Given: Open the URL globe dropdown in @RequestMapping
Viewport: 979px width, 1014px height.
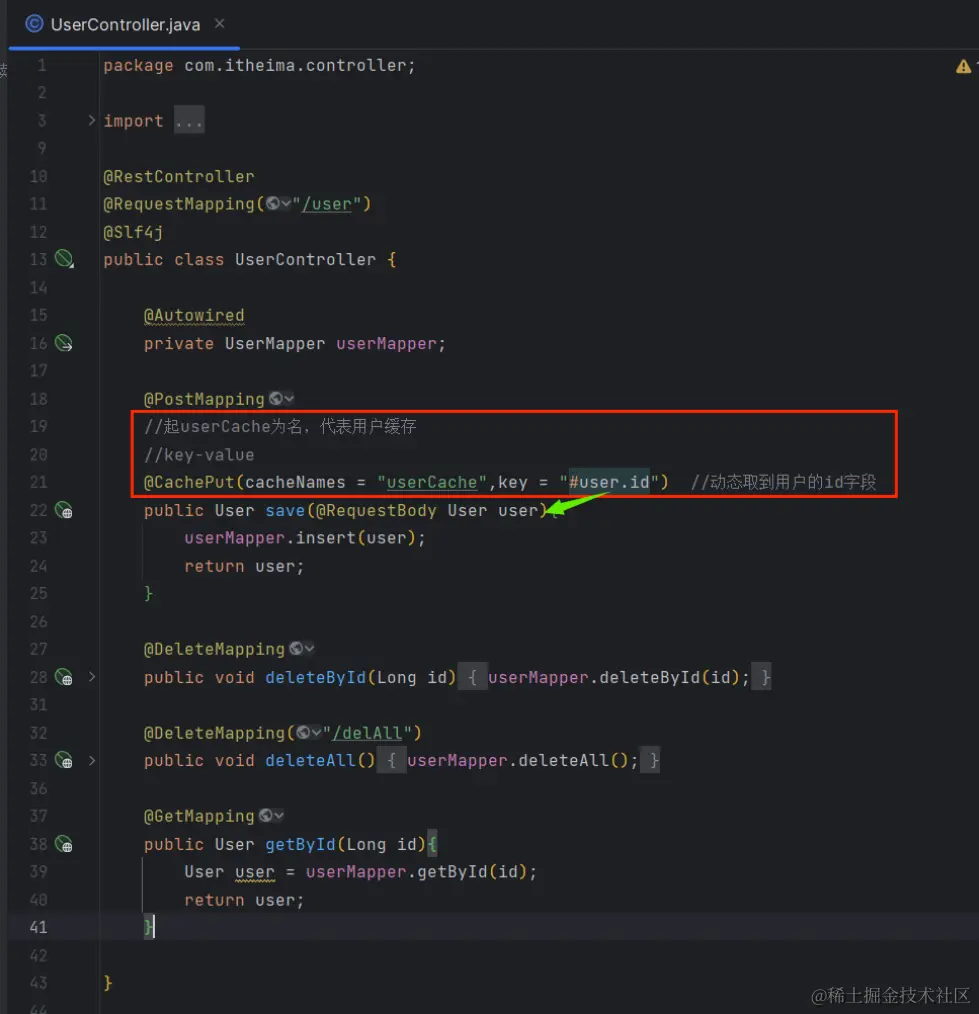Looking at the screenshot, I should (x=279, y=204).
